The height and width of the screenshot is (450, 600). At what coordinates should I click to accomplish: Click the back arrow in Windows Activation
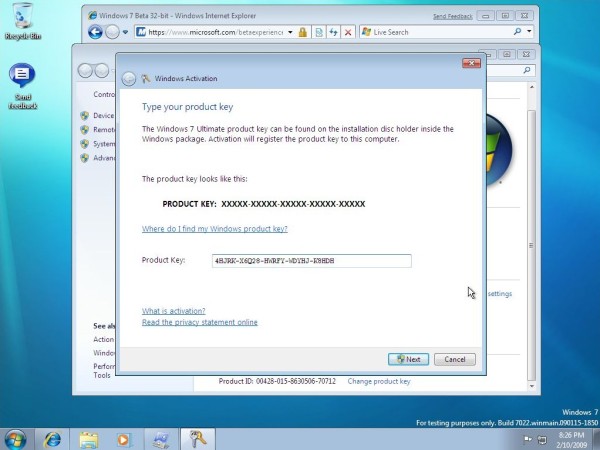[129, 79]
